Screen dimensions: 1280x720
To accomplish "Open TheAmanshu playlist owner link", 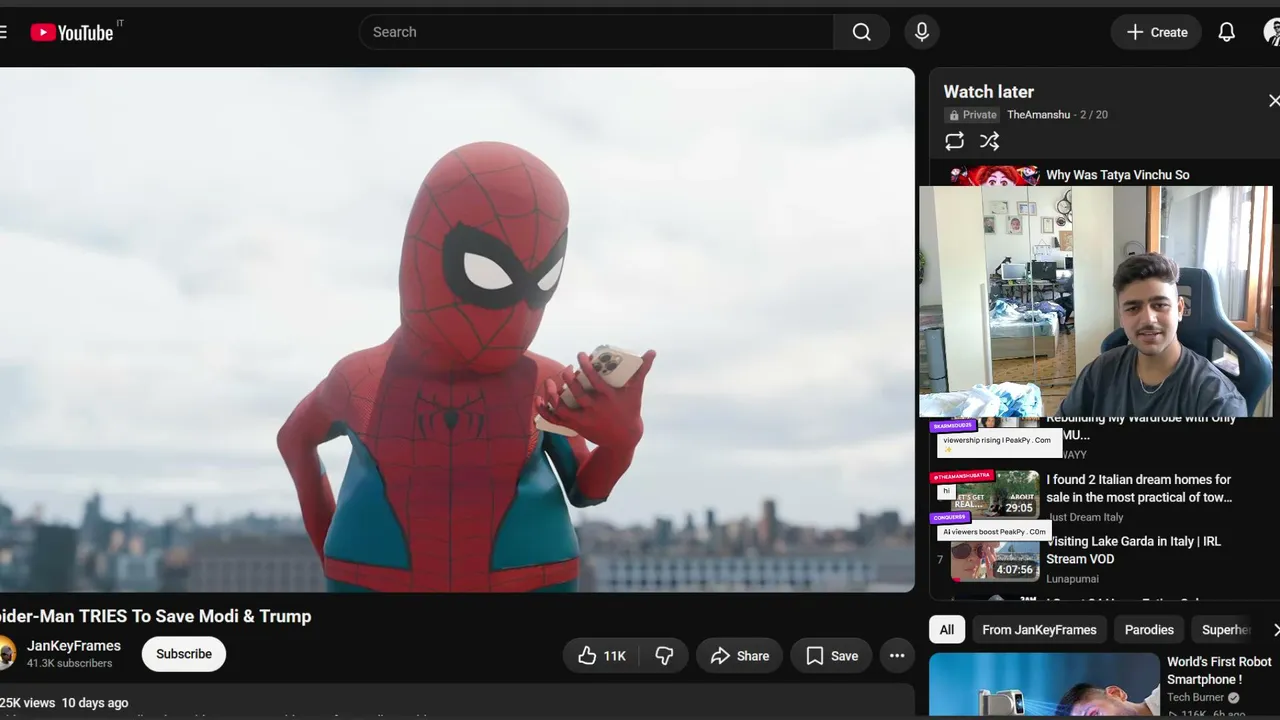I will [1038, 115].
